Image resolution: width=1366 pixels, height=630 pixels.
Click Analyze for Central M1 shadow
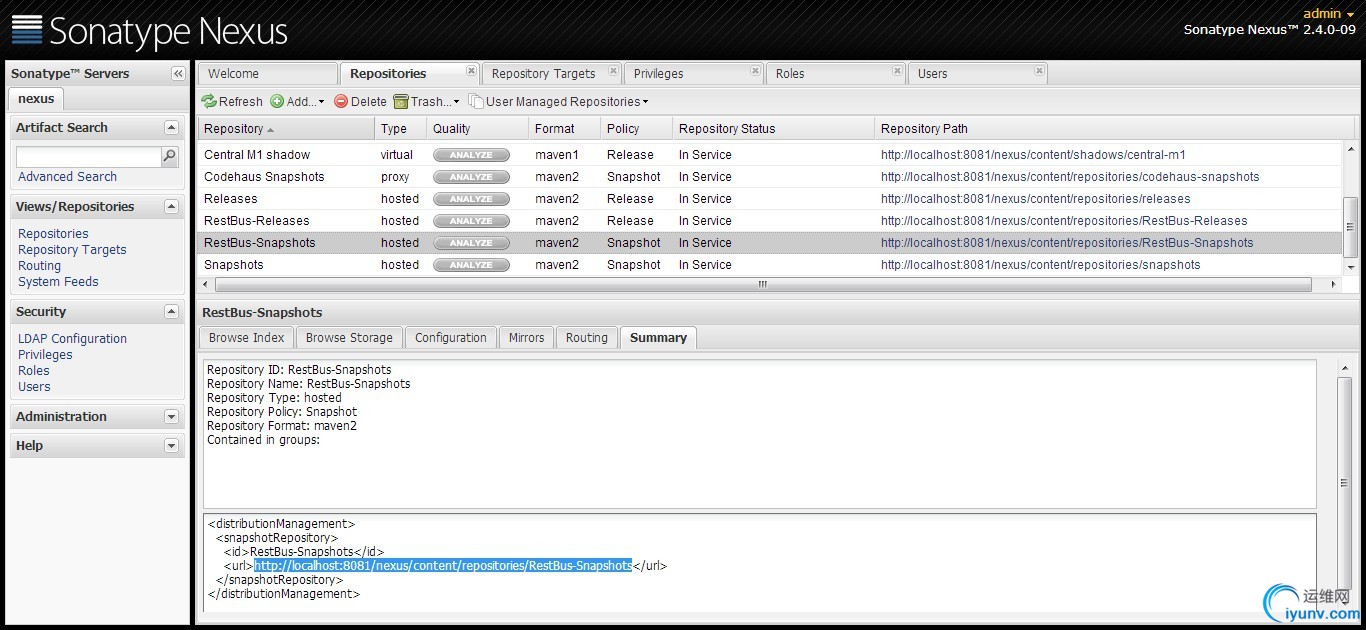[471, 155]
